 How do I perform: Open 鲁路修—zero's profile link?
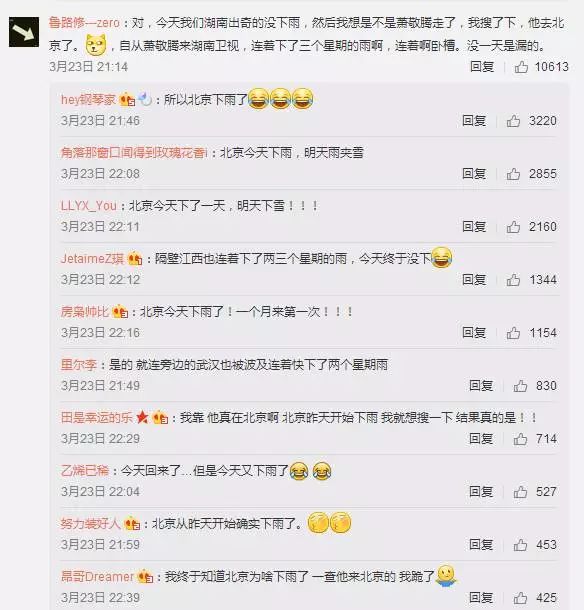point(84,23)
